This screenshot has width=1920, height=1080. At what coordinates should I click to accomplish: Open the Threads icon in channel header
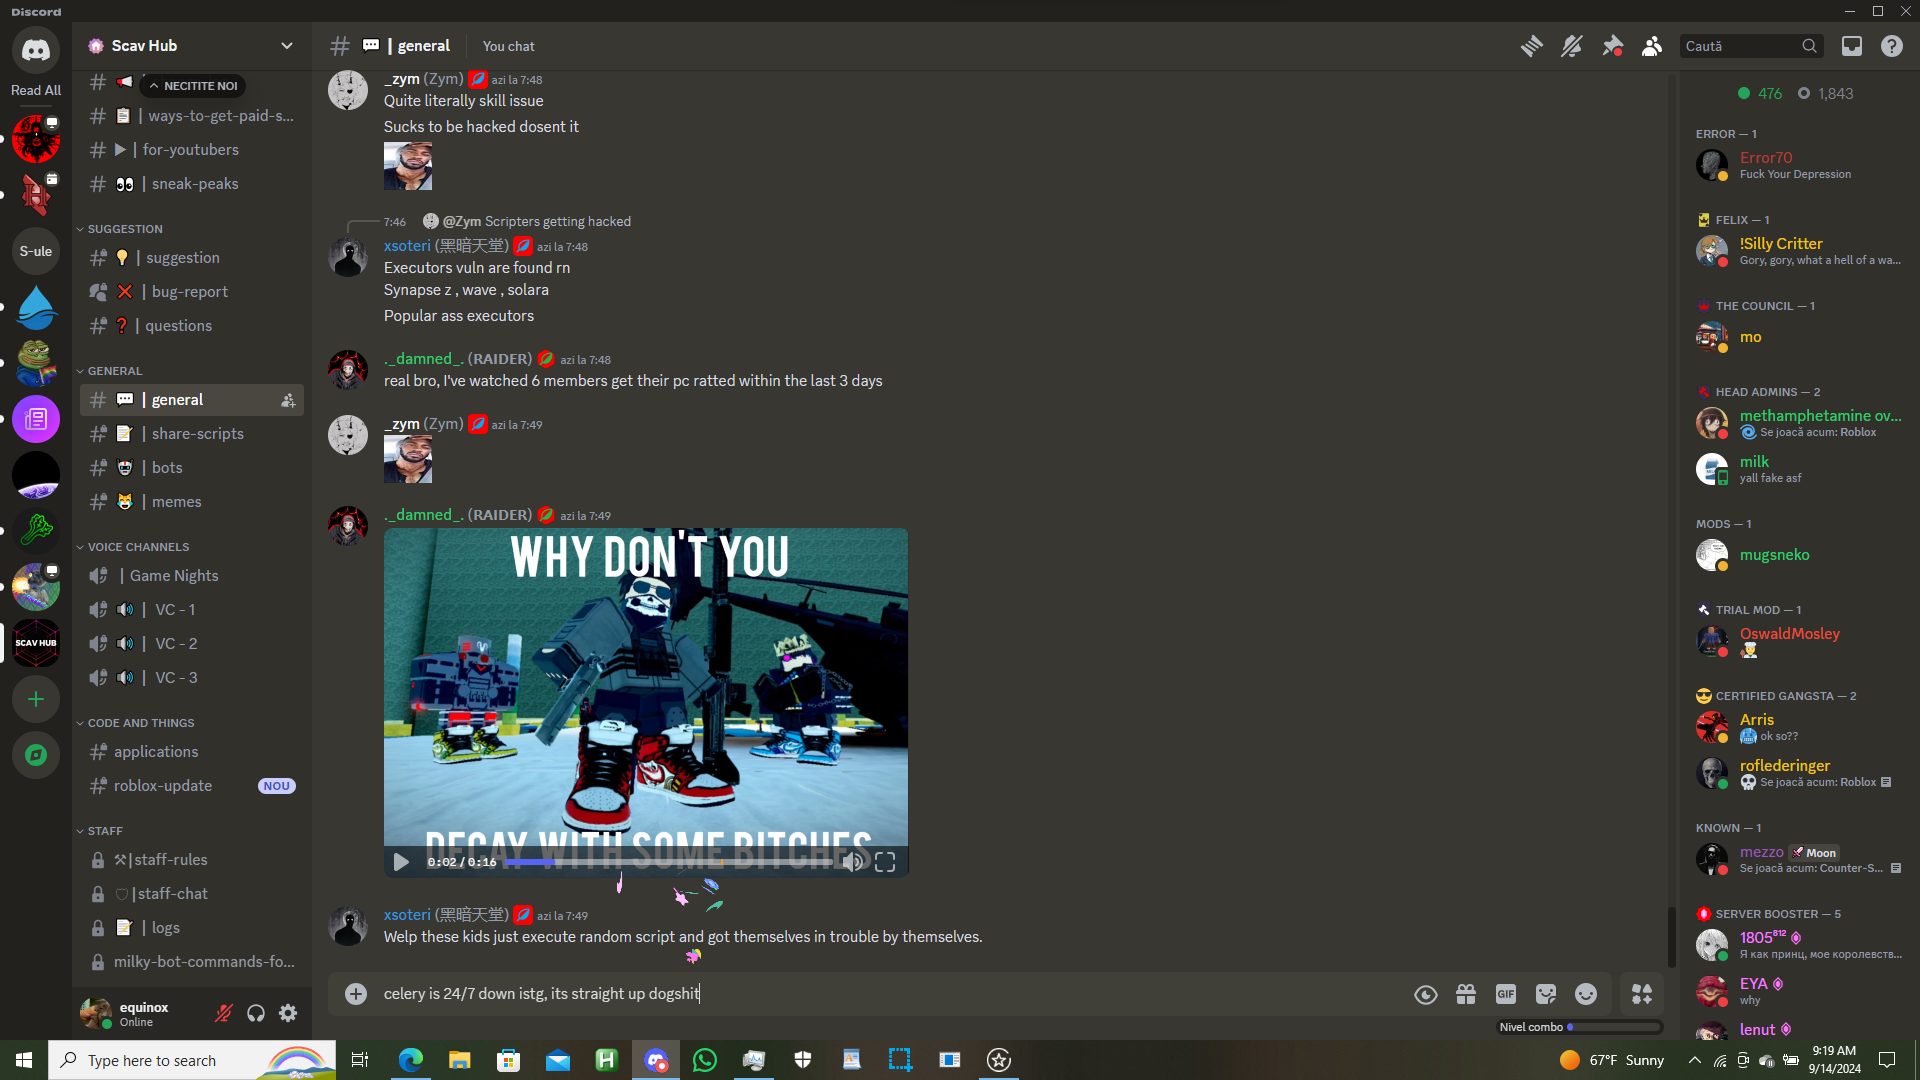[1531, 46]
